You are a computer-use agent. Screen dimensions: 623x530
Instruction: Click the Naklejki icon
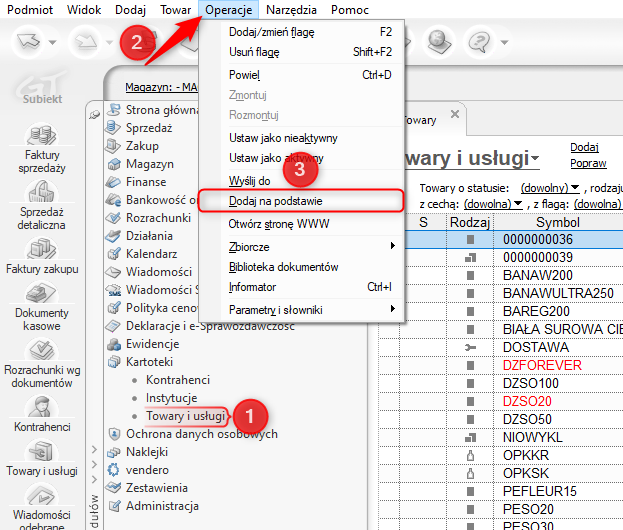(114, 452)
